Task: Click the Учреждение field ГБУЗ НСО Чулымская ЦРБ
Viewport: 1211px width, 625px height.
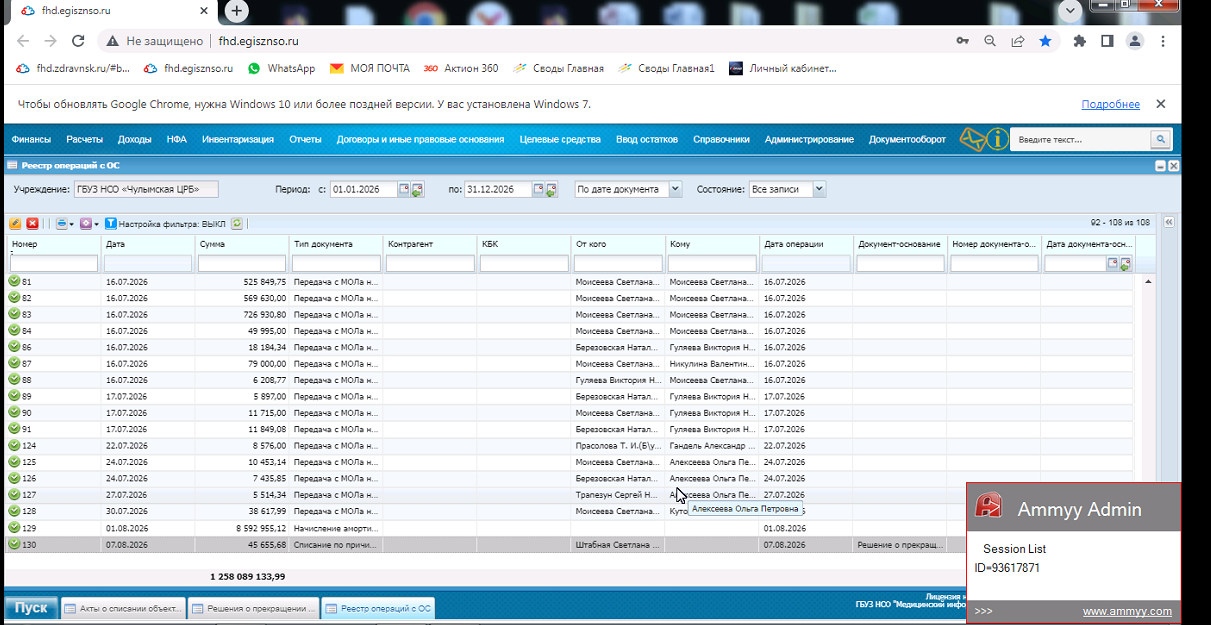Action: (x=146, y=189)
